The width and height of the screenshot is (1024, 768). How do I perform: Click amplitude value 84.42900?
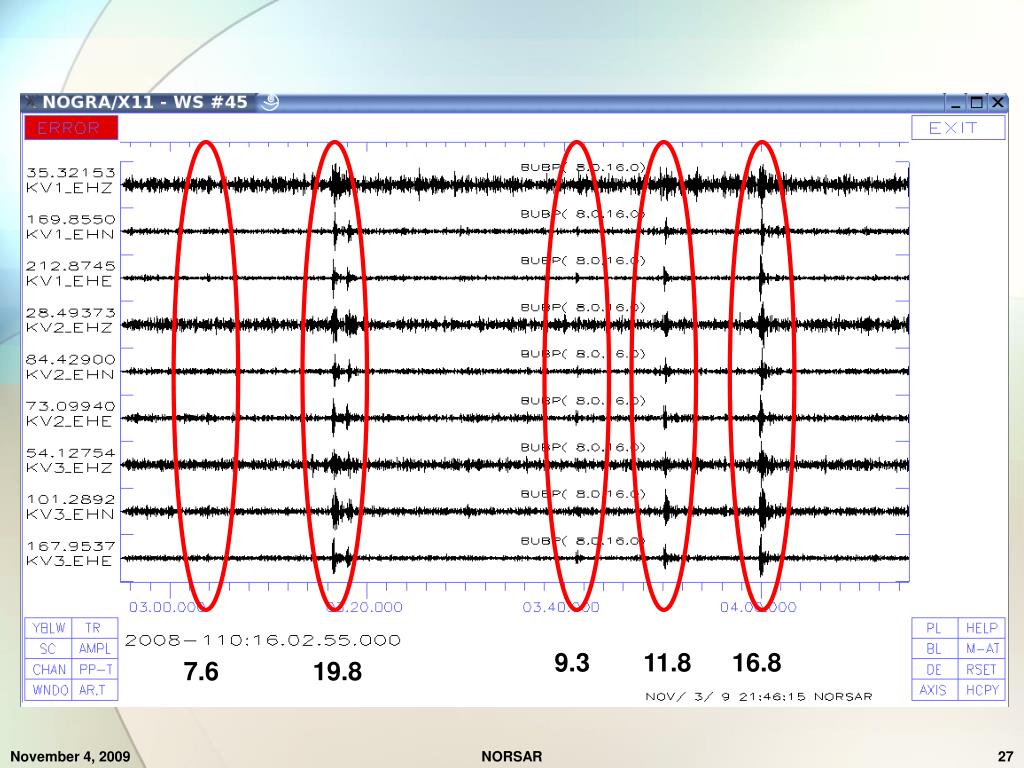pyautogui.click(x=71, y=359)
